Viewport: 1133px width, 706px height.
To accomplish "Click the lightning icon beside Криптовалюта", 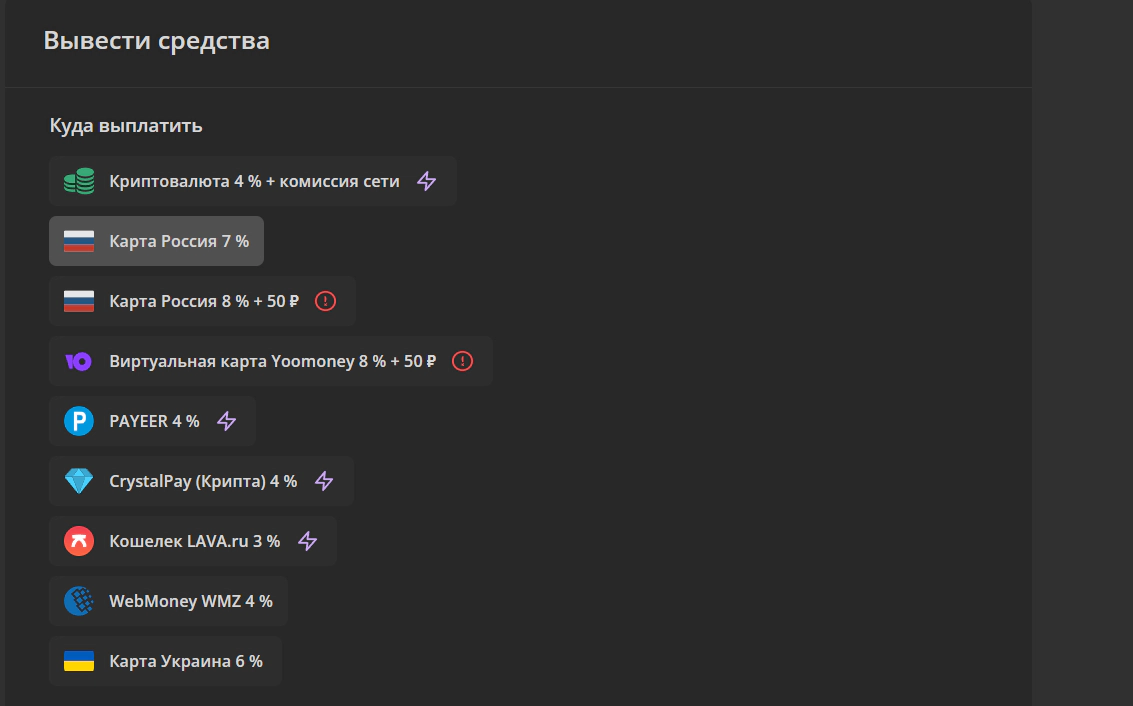I will [x=427, y=181].
